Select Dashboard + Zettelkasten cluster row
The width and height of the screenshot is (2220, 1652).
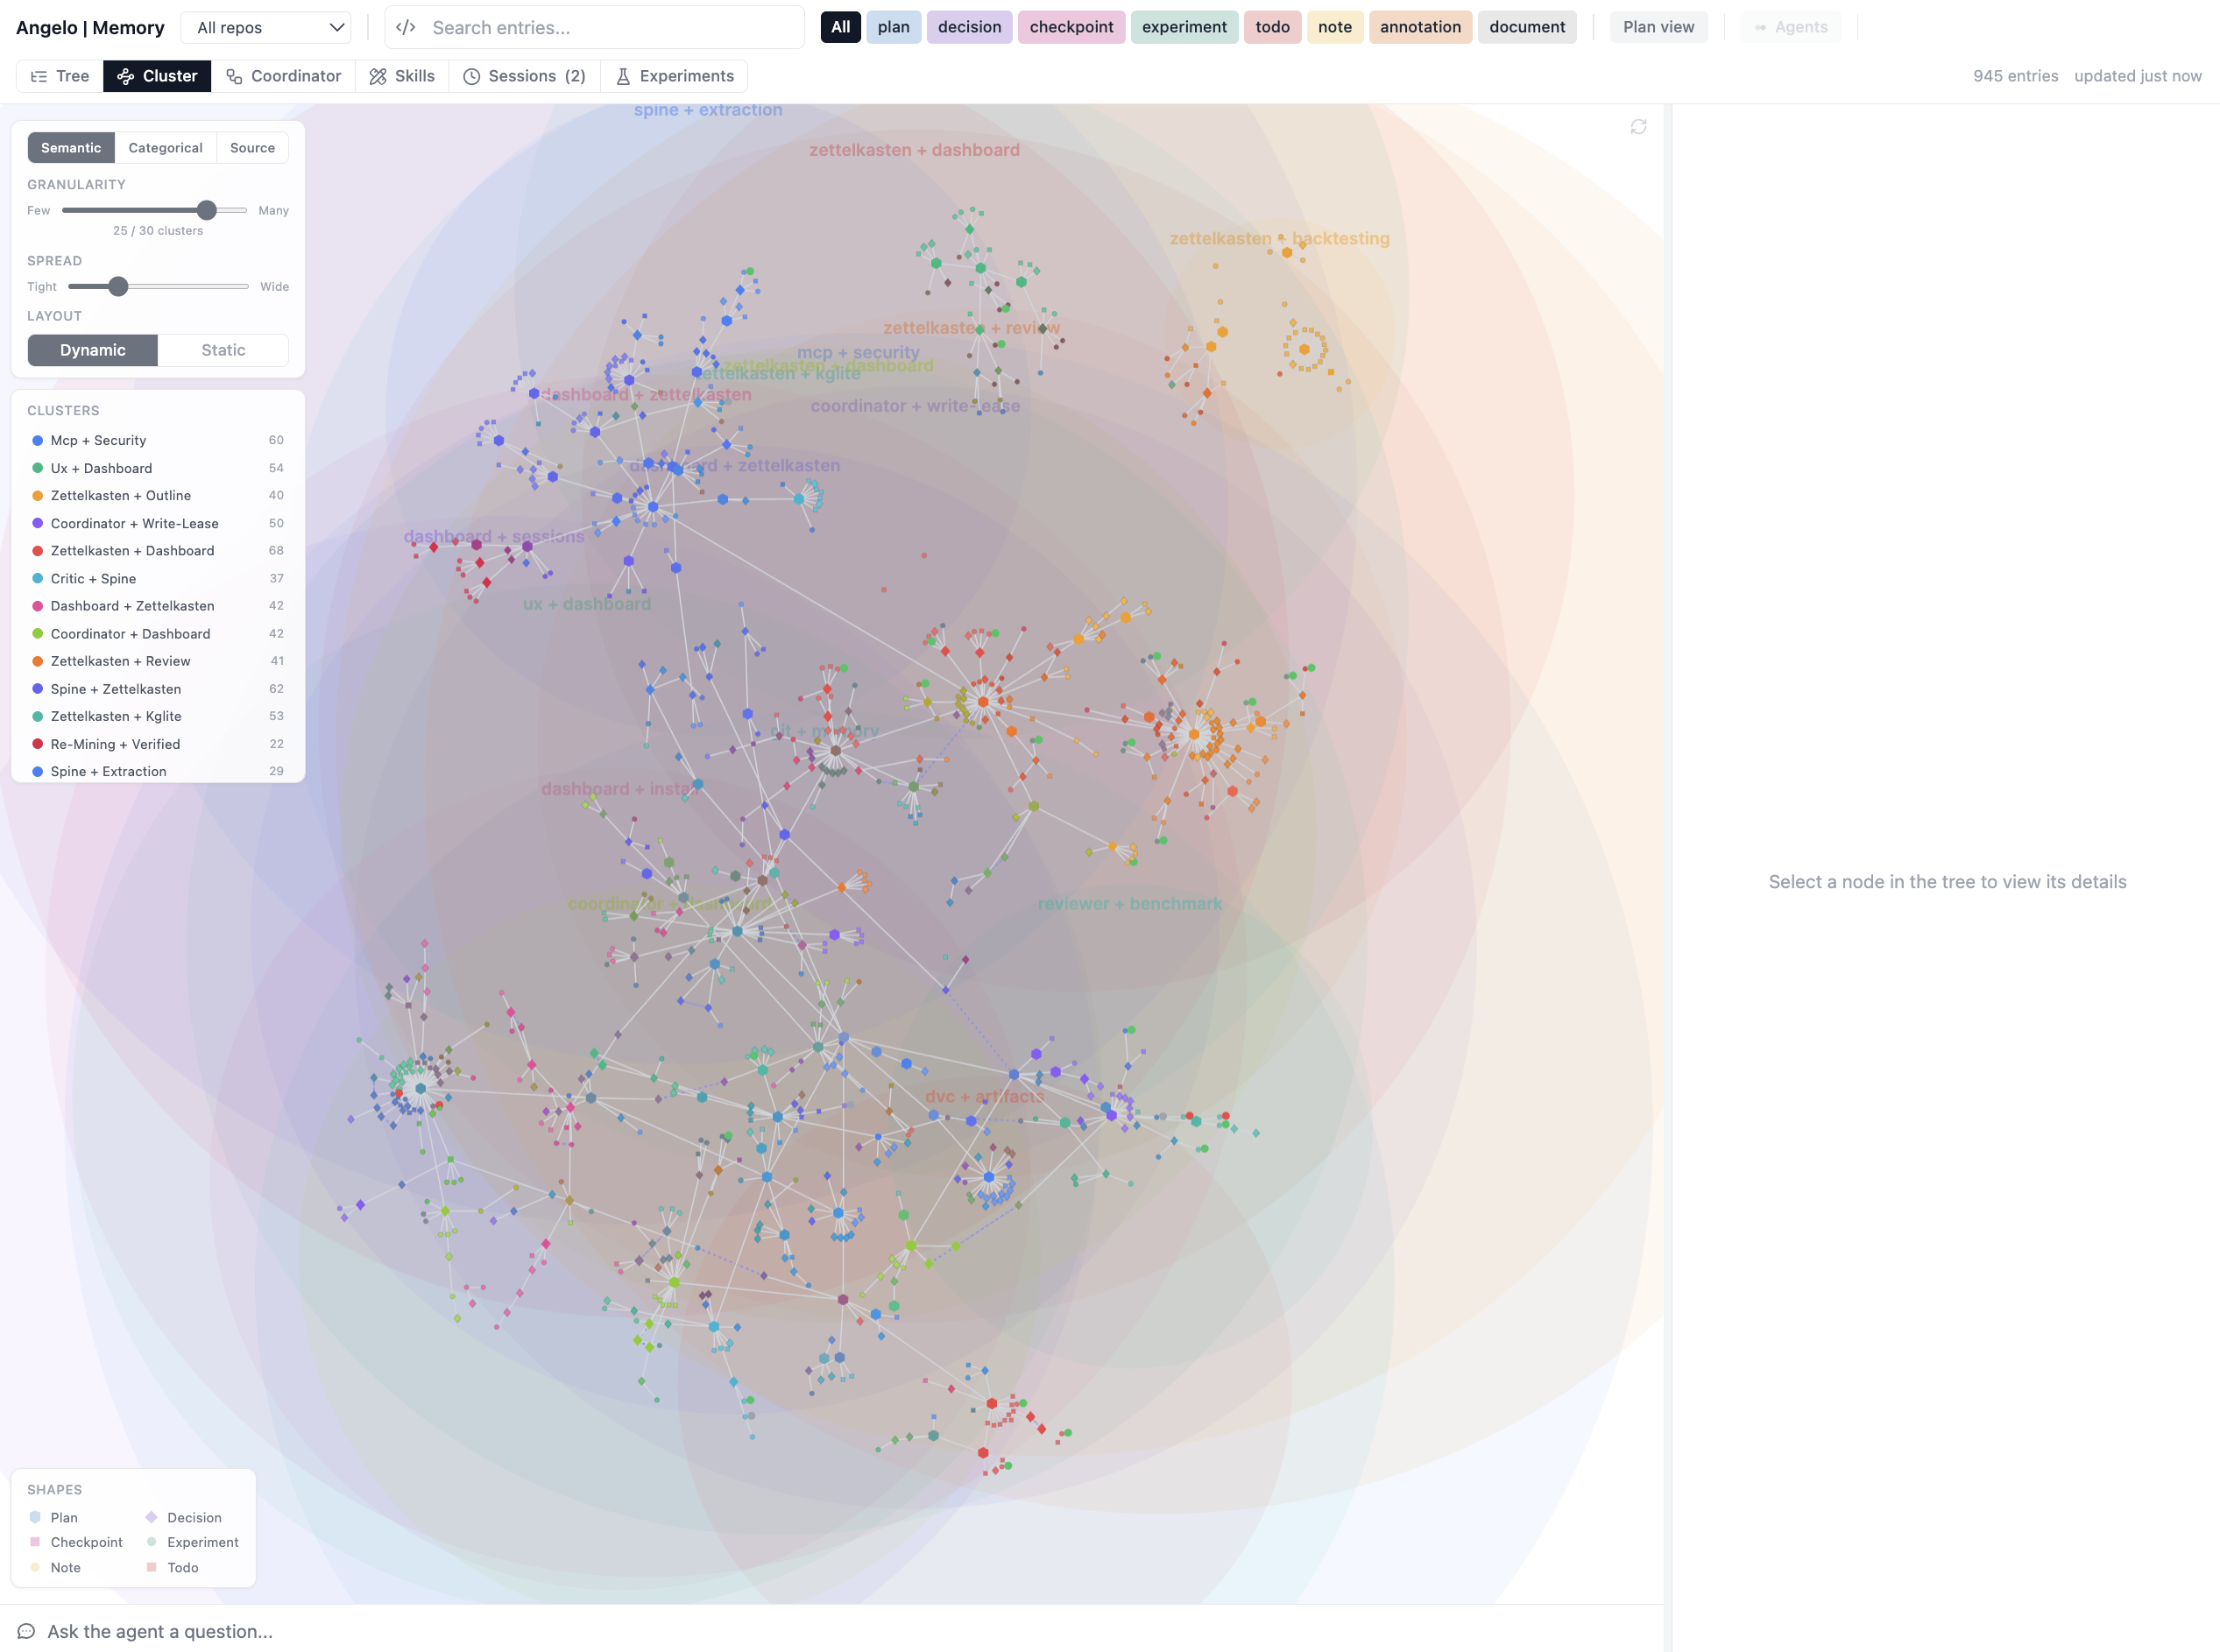click(x=158, y=606)
